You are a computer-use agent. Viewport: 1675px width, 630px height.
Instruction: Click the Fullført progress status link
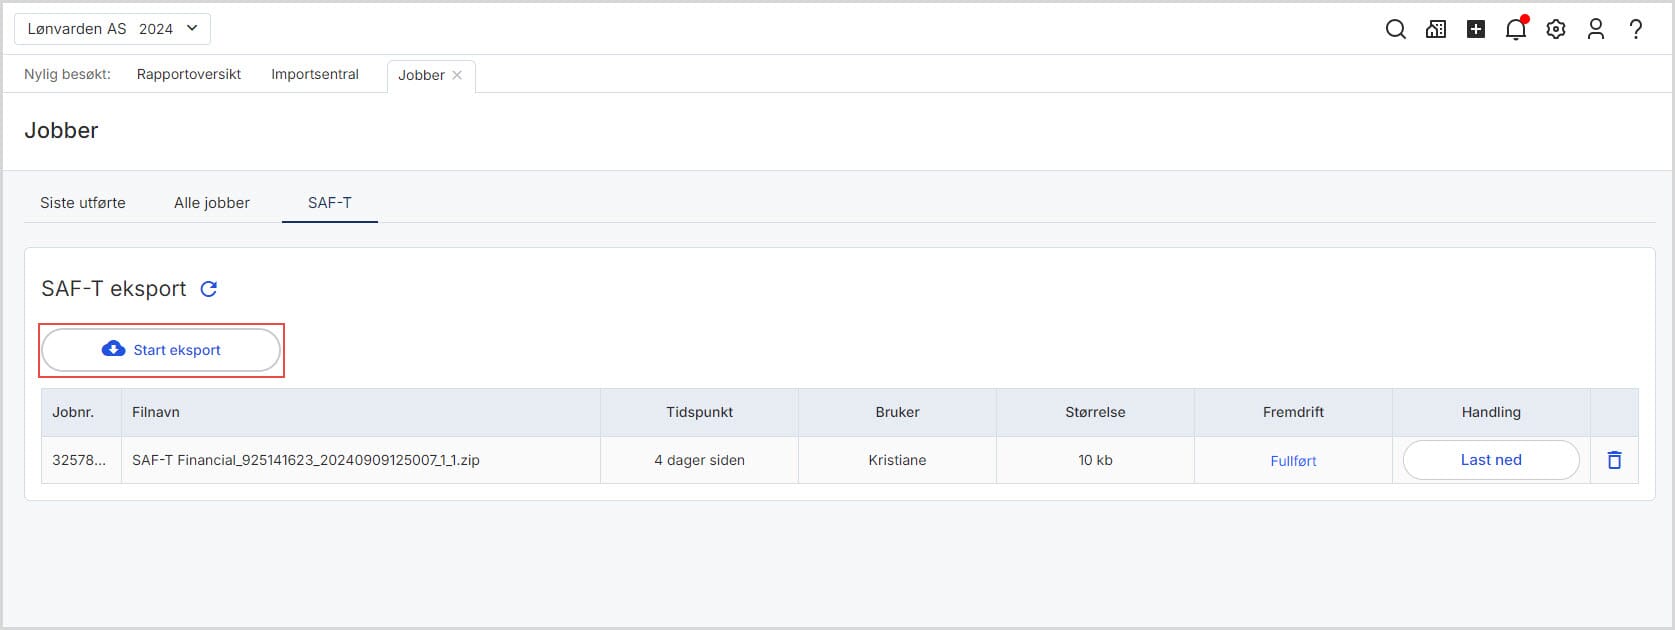pos(1293,461)
